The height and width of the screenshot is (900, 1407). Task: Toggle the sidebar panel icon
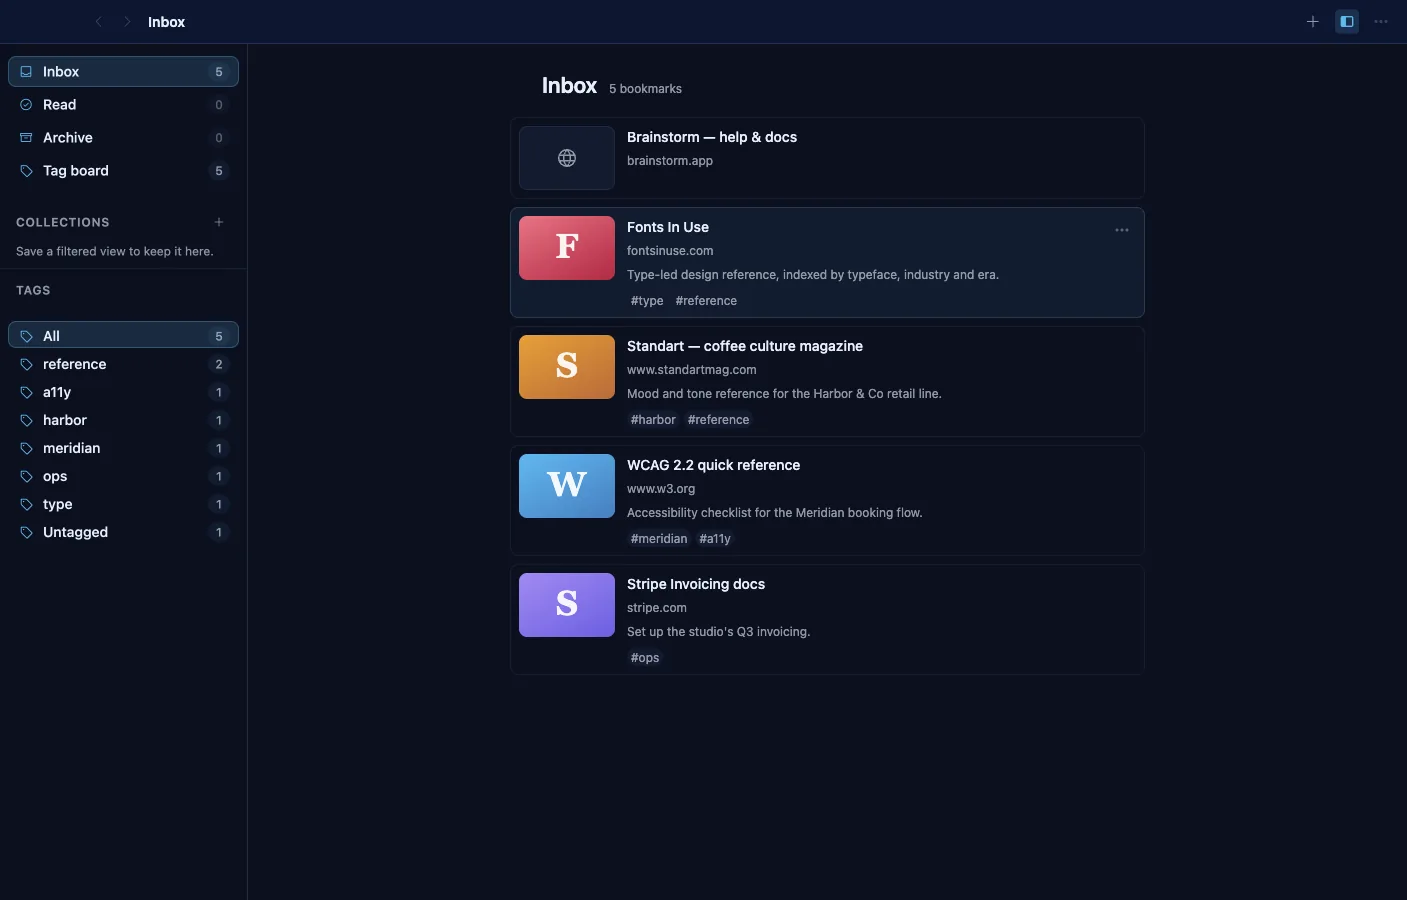[1347, 21]
